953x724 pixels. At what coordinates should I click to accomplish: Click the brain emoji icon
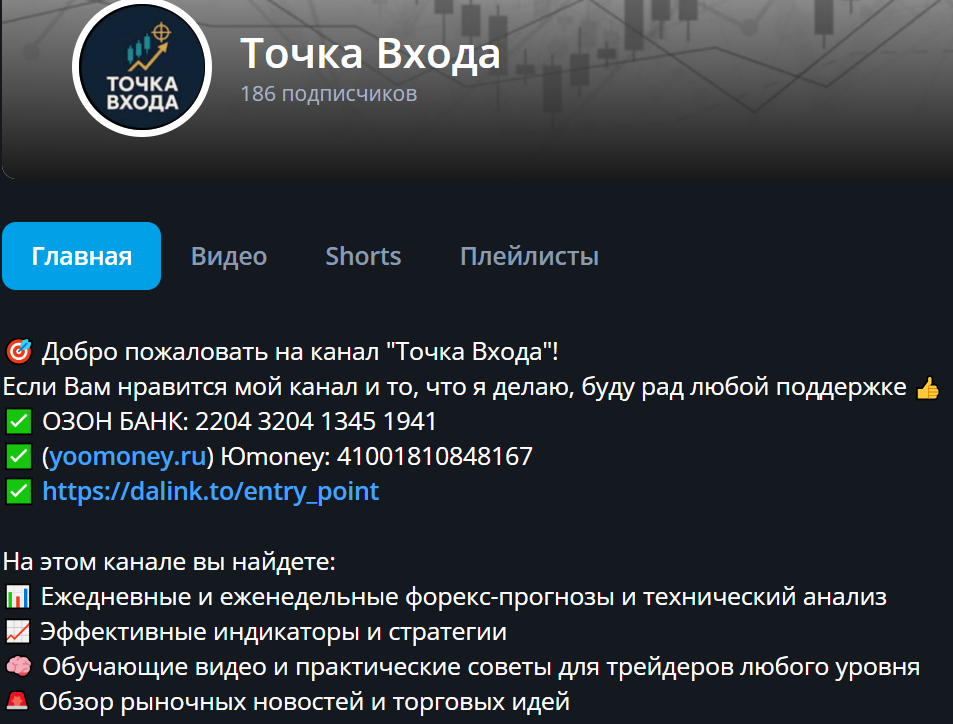click(x=18, y=667)
